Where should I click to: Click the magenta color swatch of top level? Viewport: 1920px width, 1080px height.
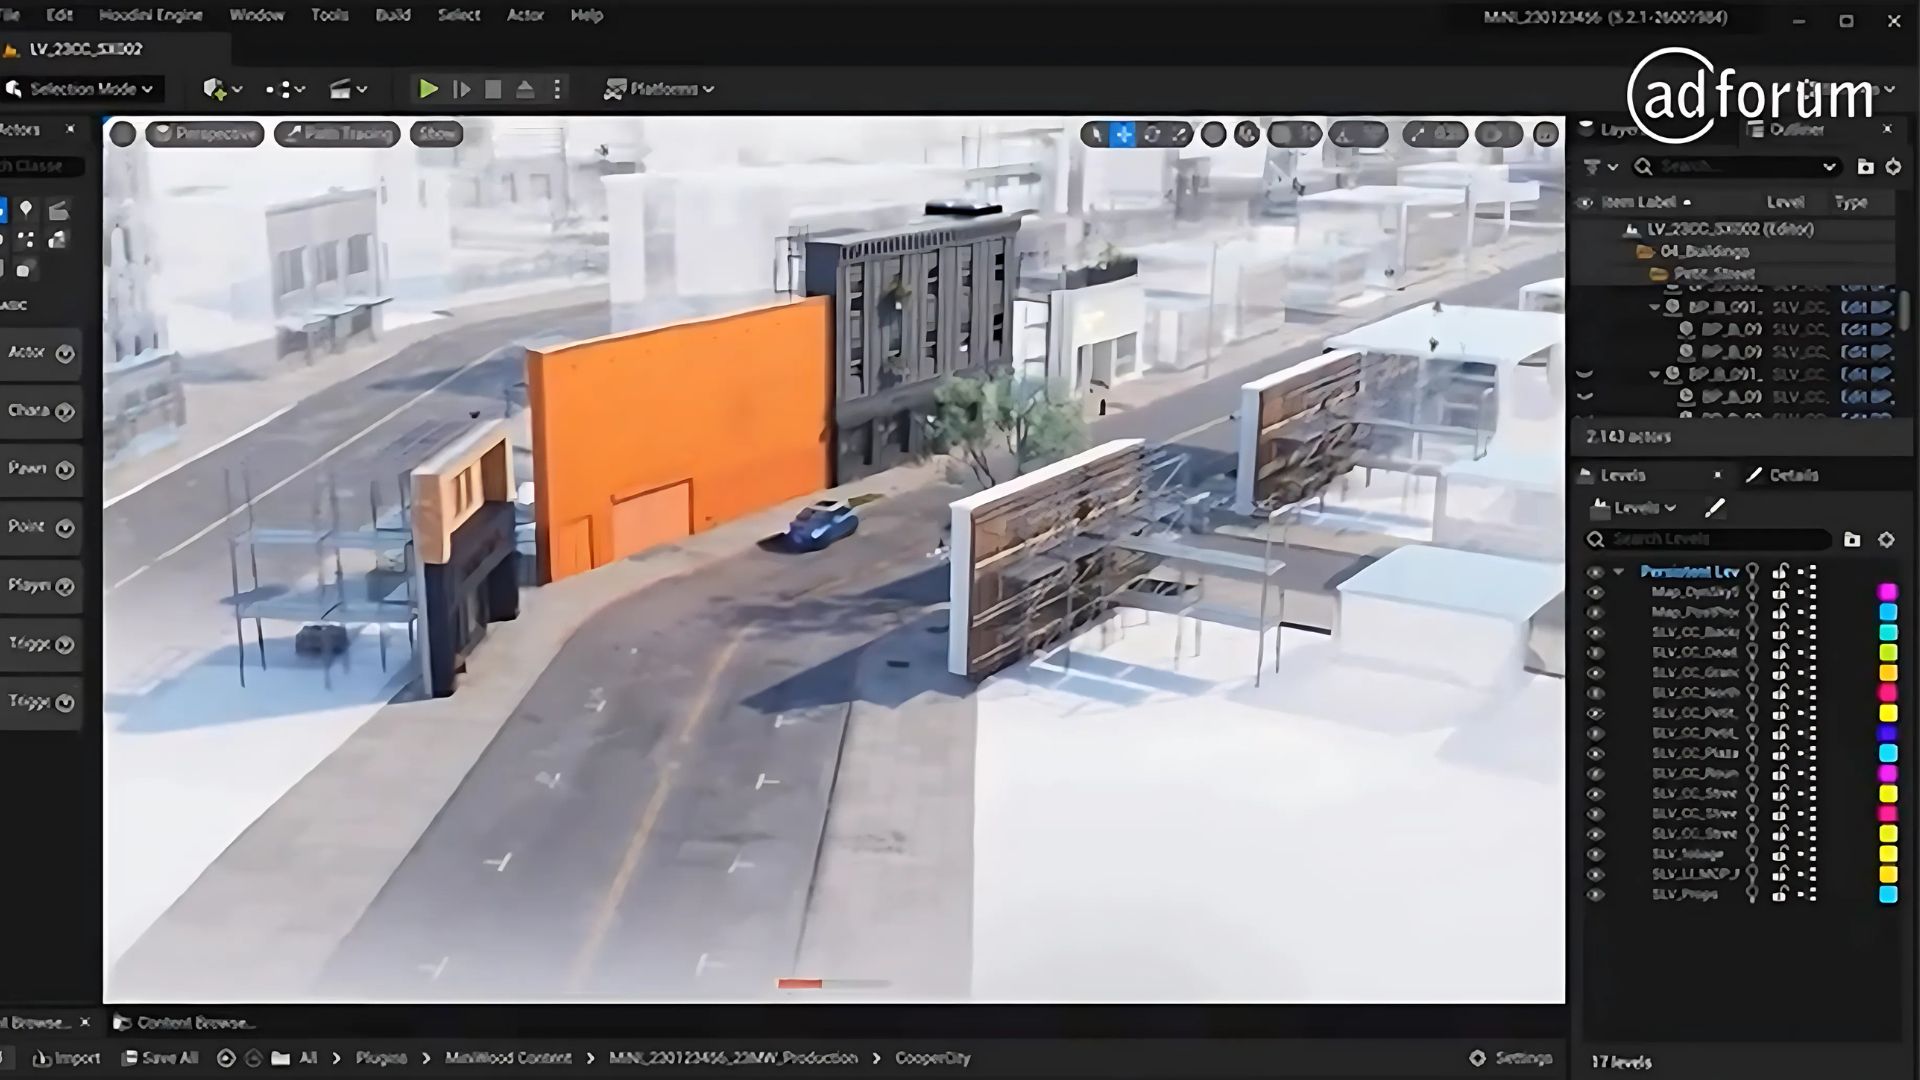tap(1888, 592)
